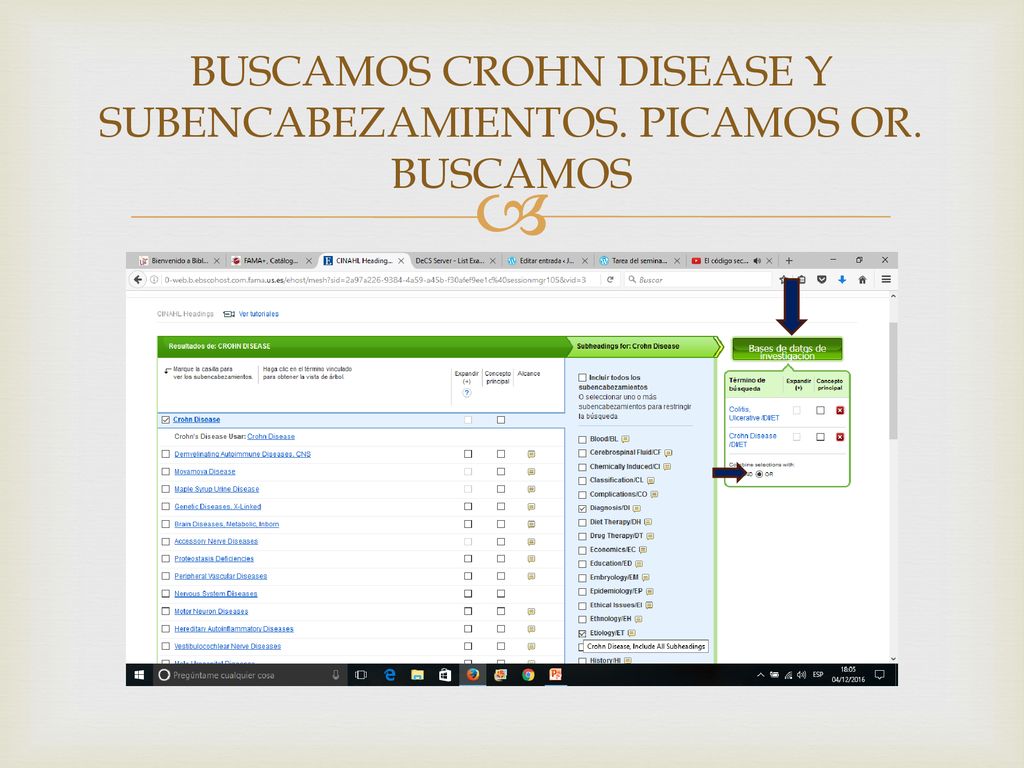Open the Firefox downloads arrow
The image size is (1024, 768).
[842, 280]
